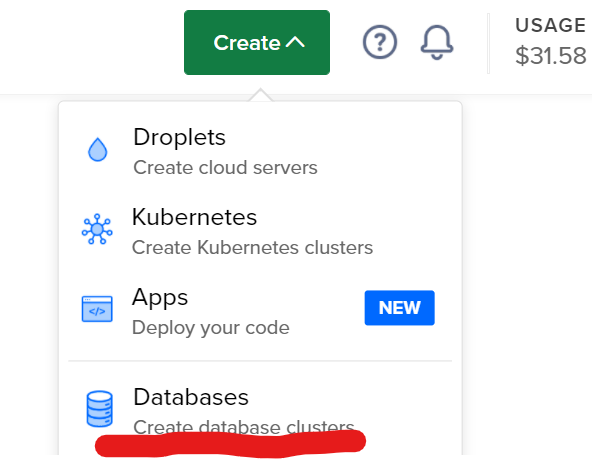Open the help question mark icon
The height and width of the screenshot is (459, 592).
click(380, 42)
